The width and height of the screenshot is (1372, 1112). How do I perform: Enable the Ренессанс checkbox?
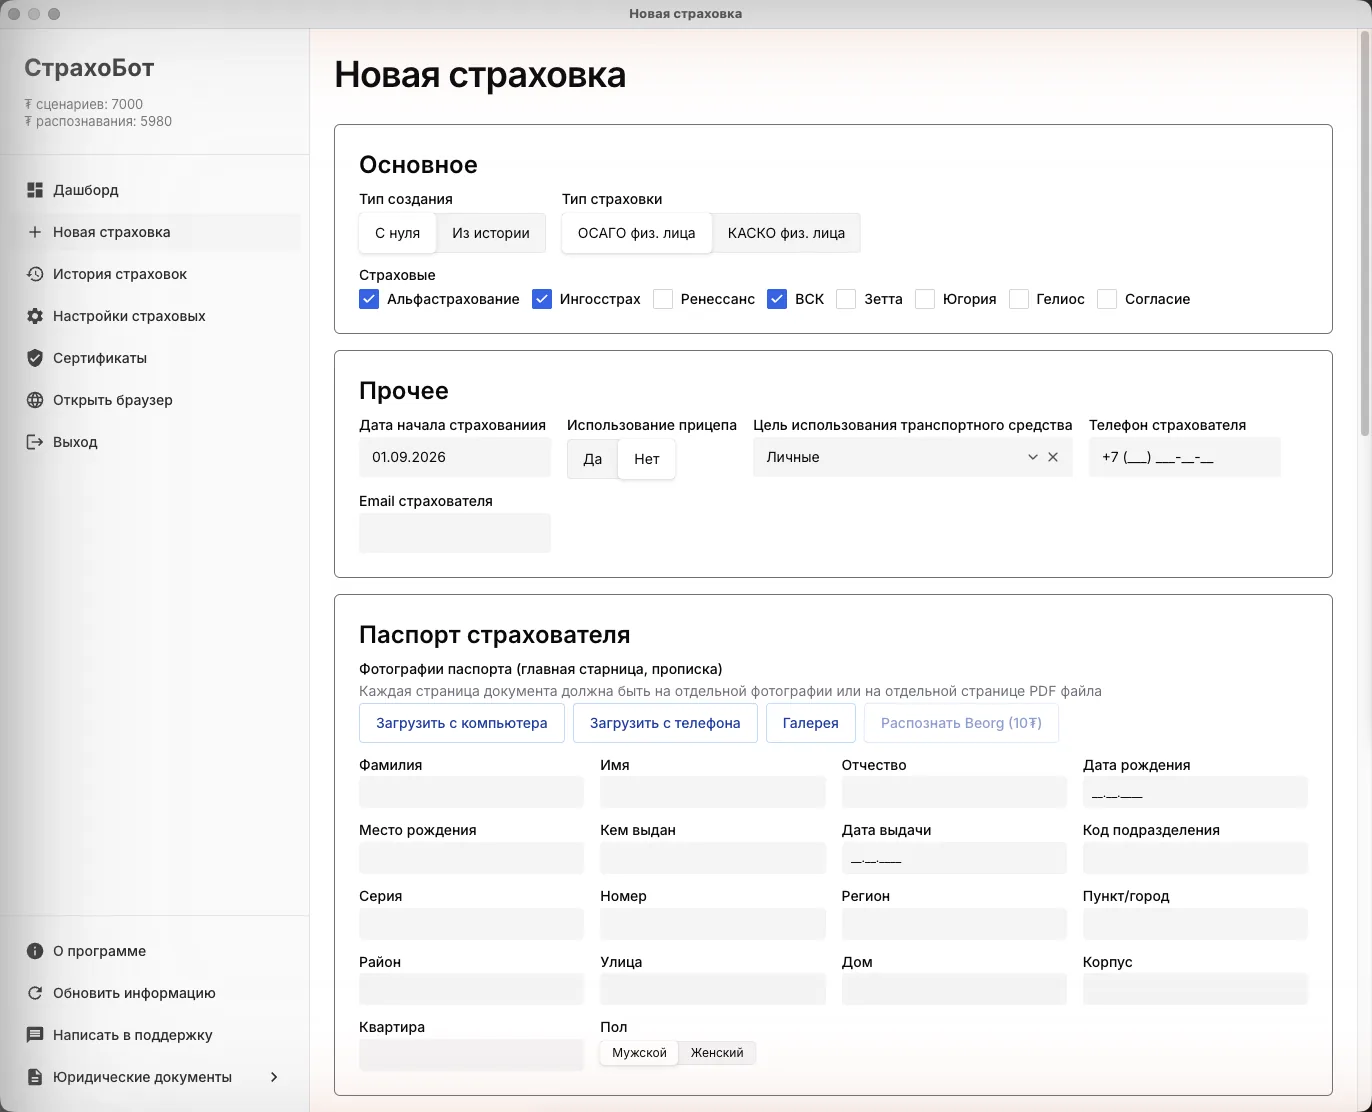tap(663, 299)
